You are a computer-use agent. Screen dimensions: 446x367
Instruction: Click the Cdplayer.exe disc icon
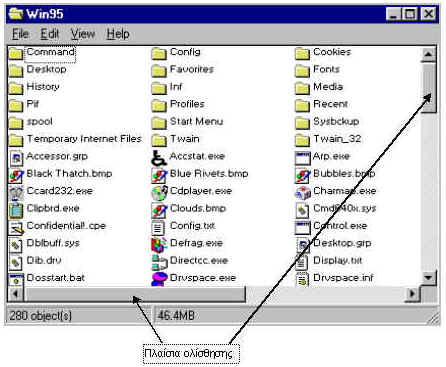[x=159, y=192]
